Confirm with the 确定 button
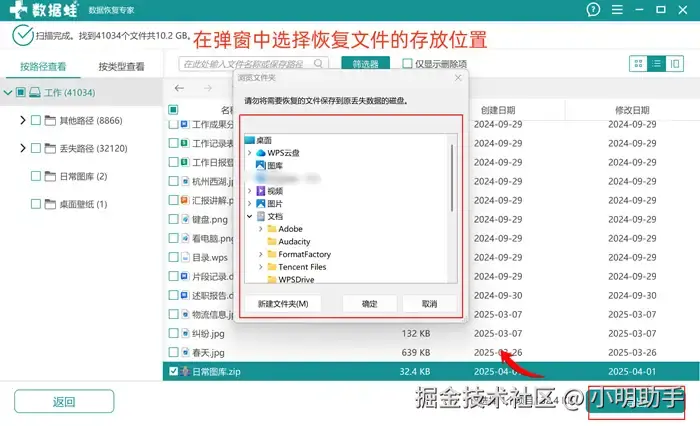Screen dimensions: 700x426 point(370,304)
